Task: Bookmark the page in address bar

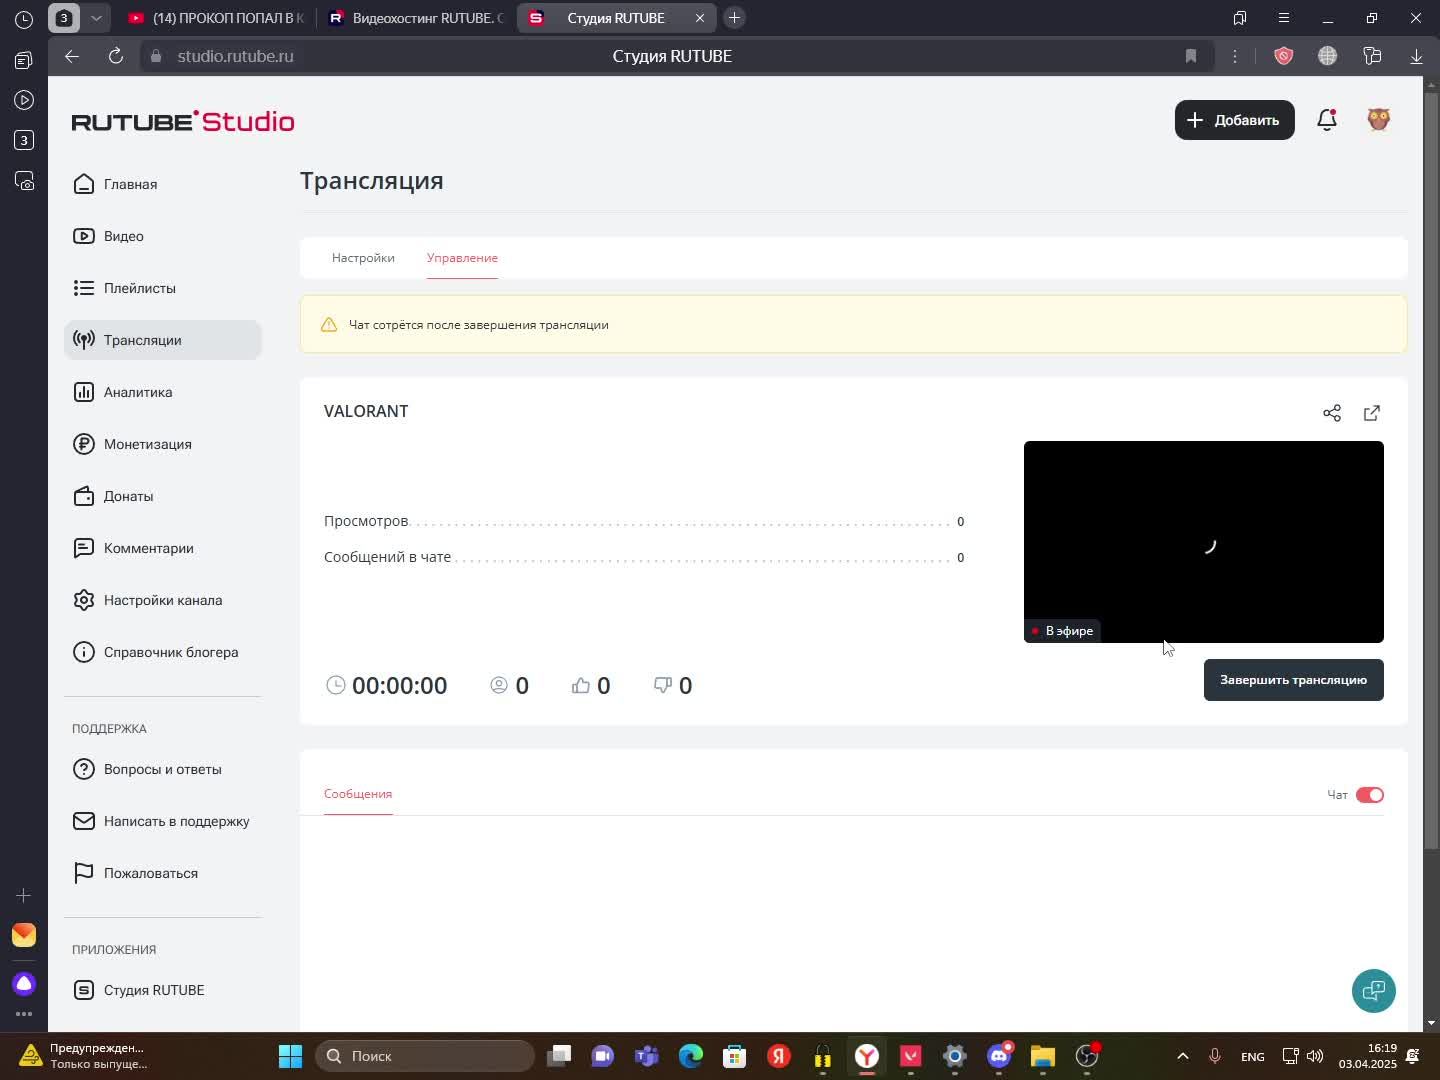Action: pos(1190,56)
